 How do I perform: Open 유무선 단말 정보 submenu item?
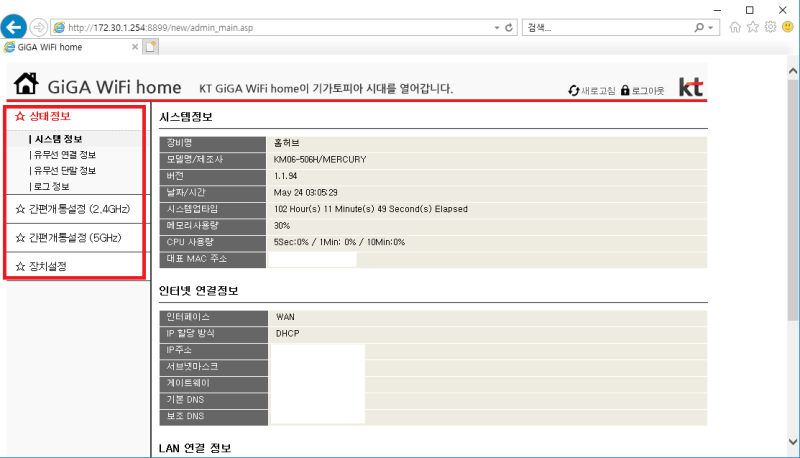62,171
